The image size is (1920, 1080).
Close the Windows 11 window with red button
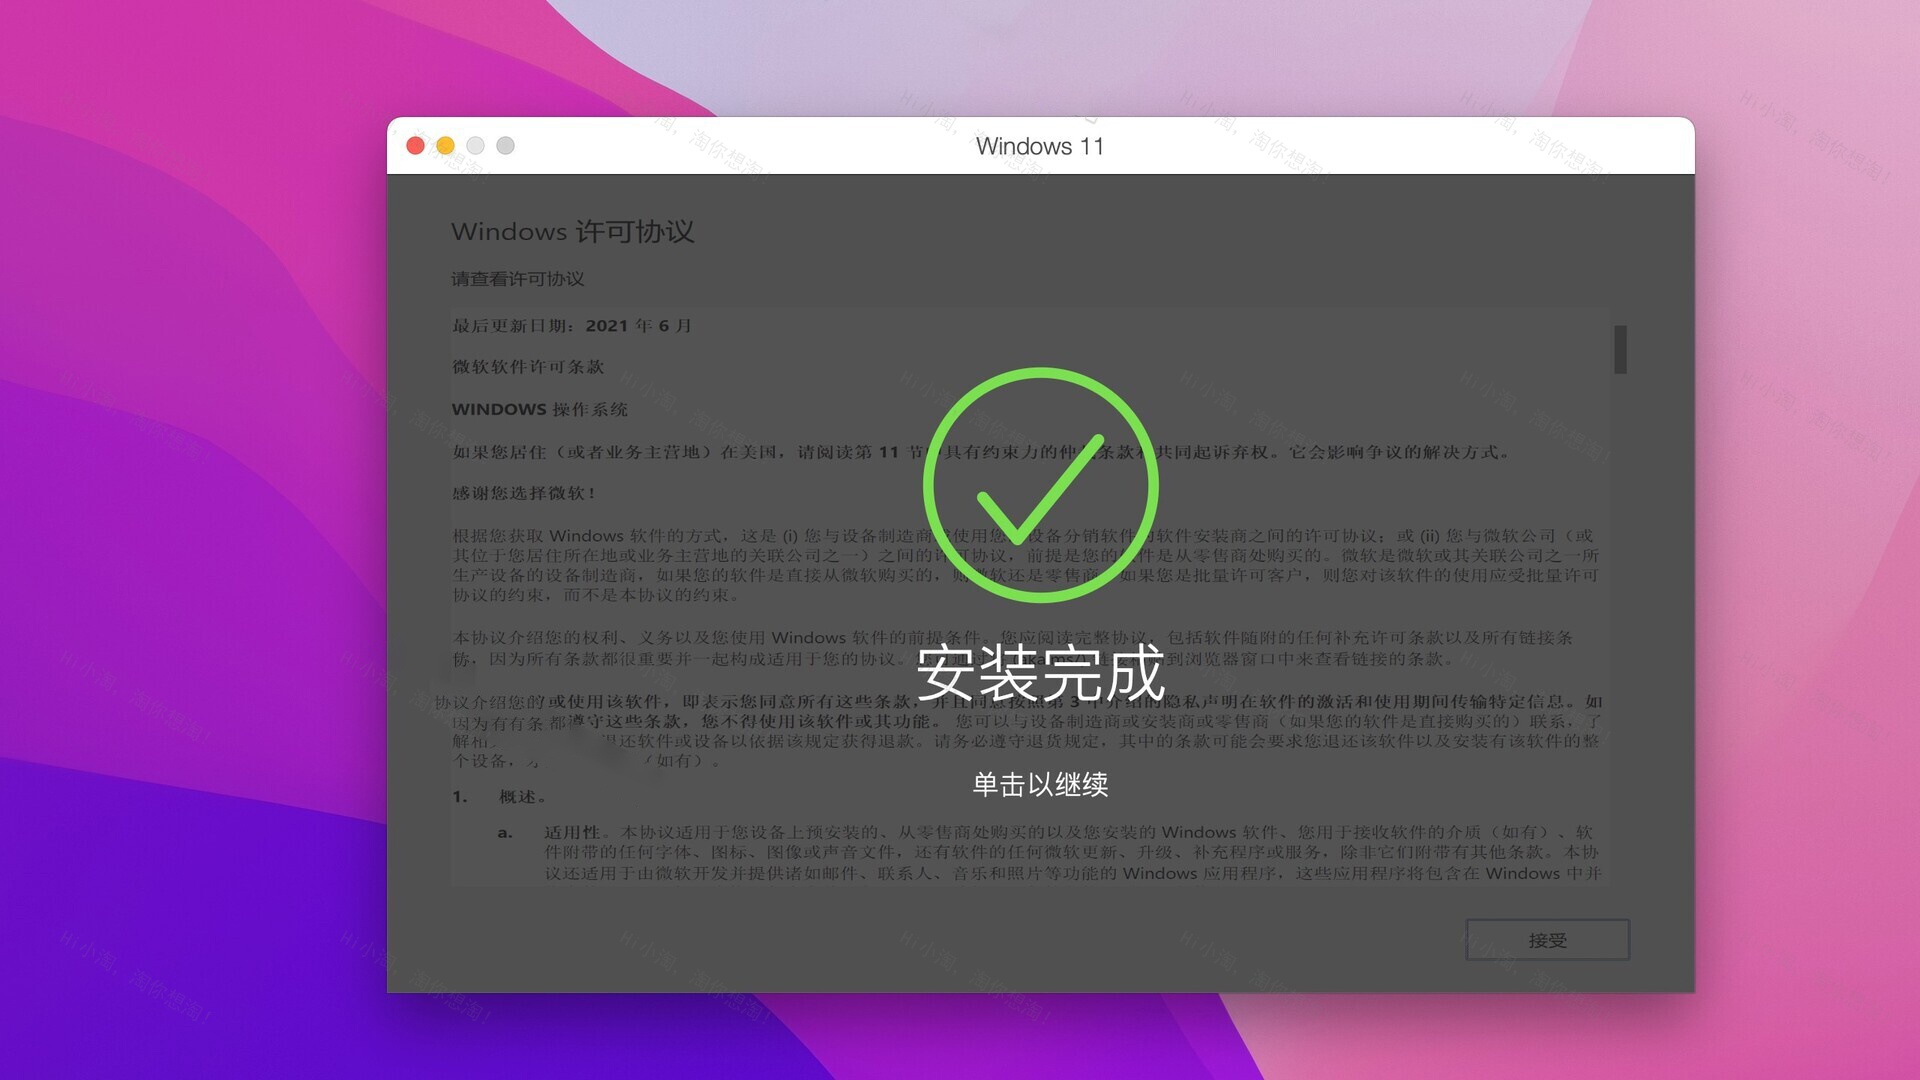pos(416,146)
